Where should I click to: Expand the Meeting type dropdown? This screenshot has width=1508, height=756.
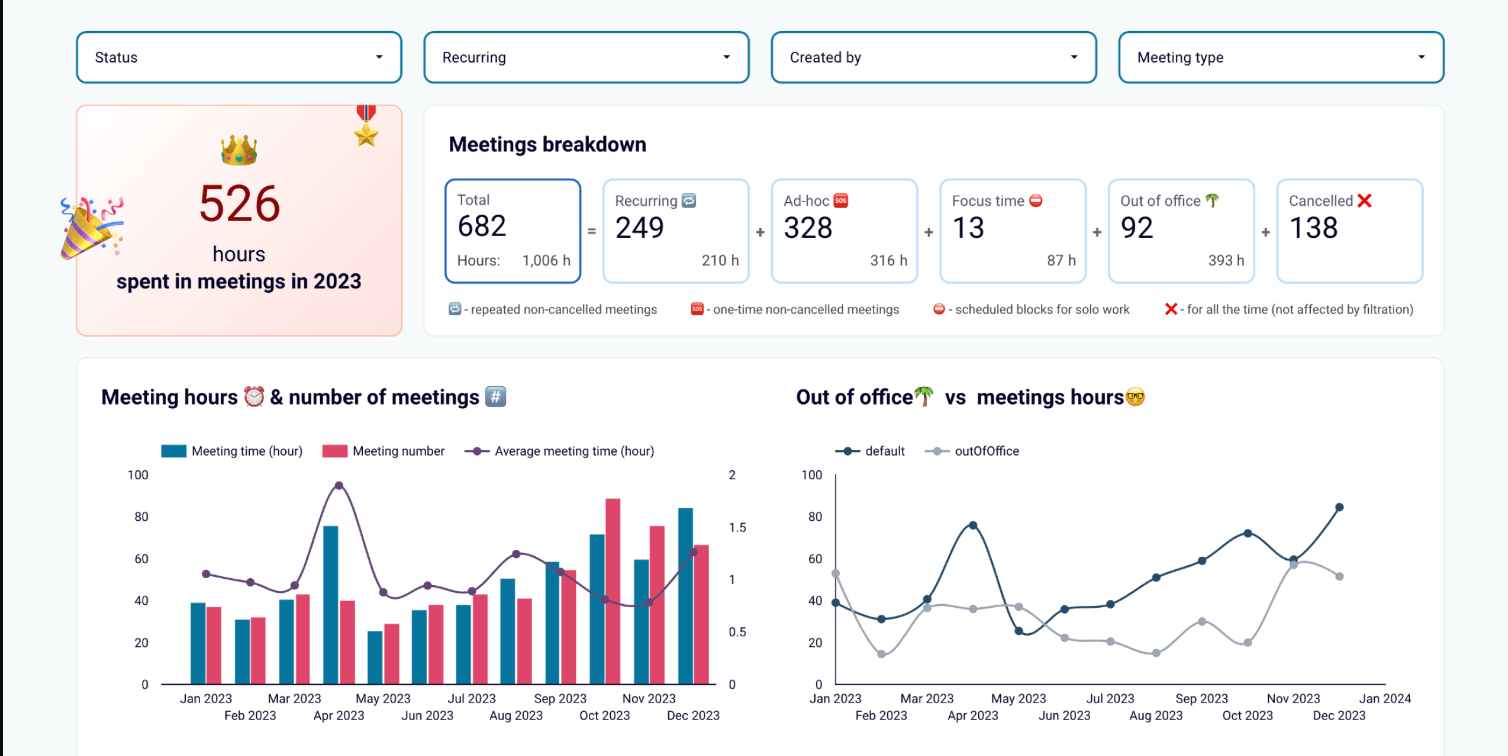point(1280,57)
